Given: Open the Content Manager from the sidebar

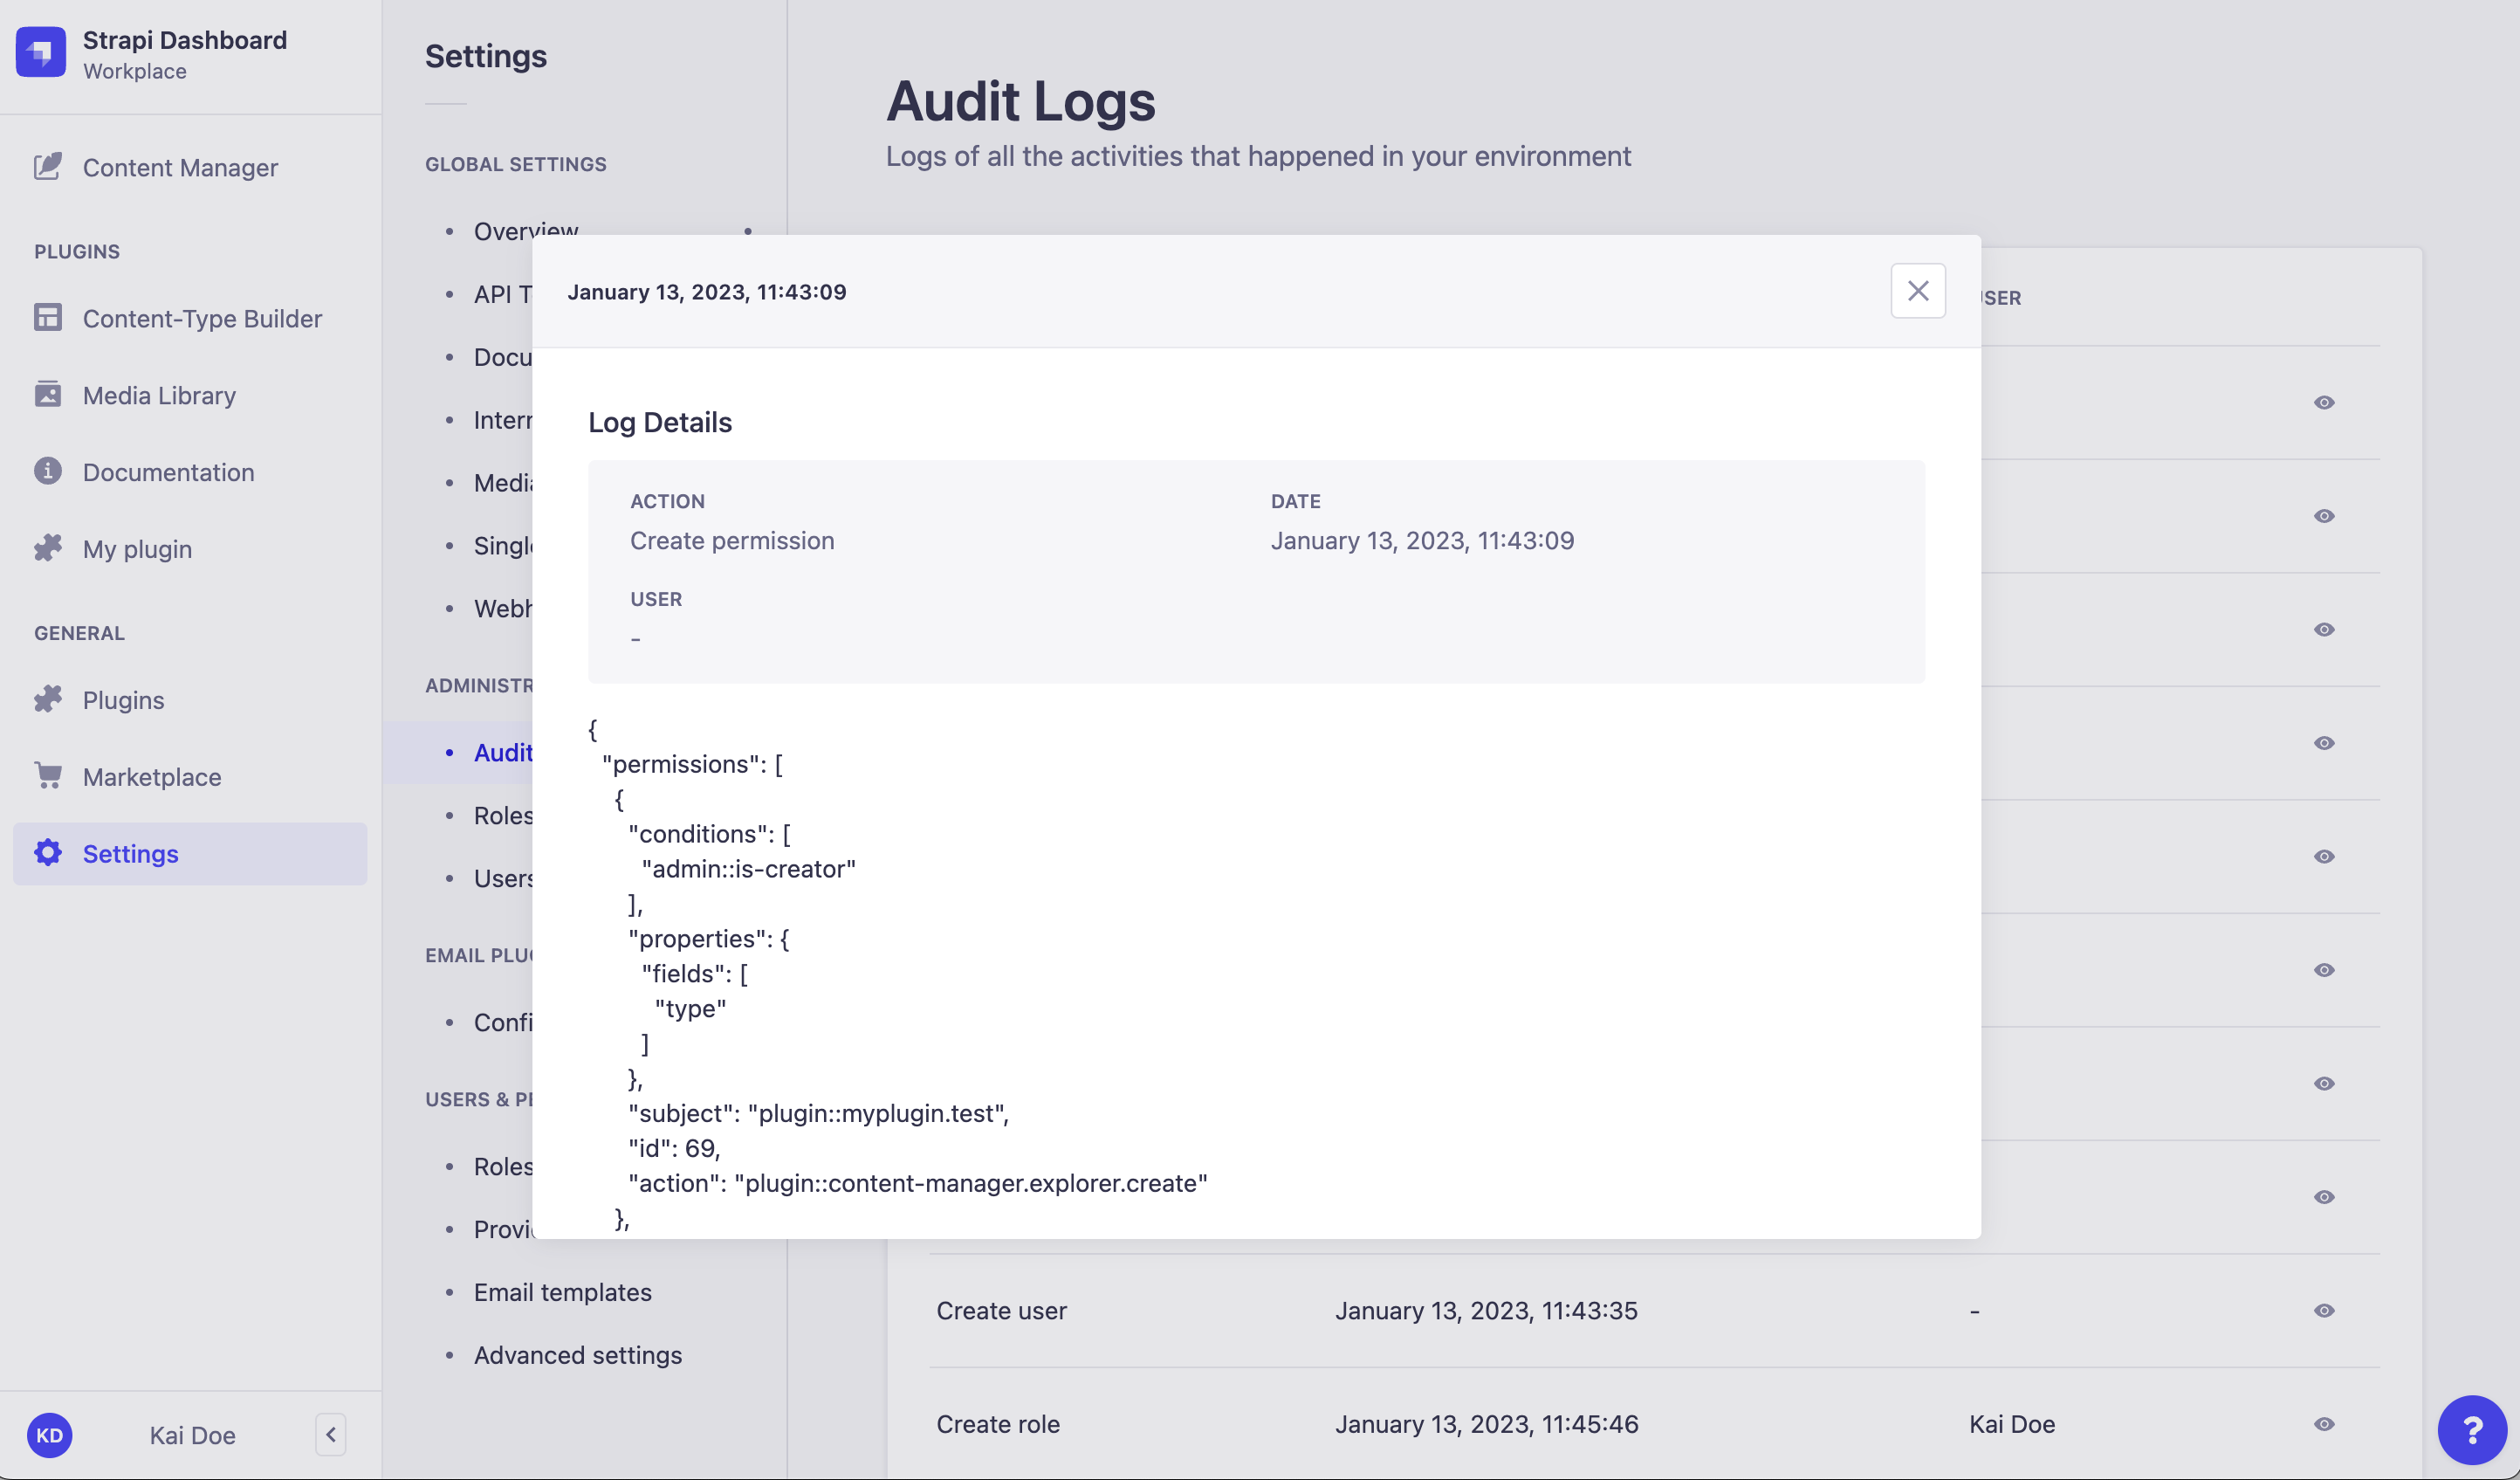Looking at the screenshot, I should pyautogui.click(x=180, y=167).
